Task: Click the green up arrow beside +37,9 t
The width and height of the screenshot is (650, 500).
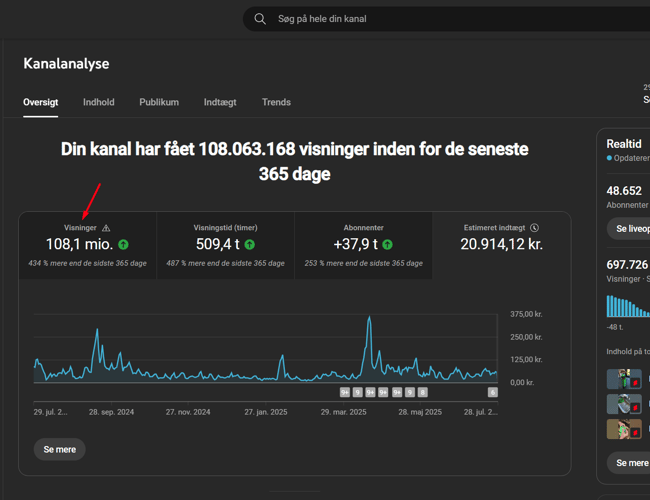Action: (387, 244)
